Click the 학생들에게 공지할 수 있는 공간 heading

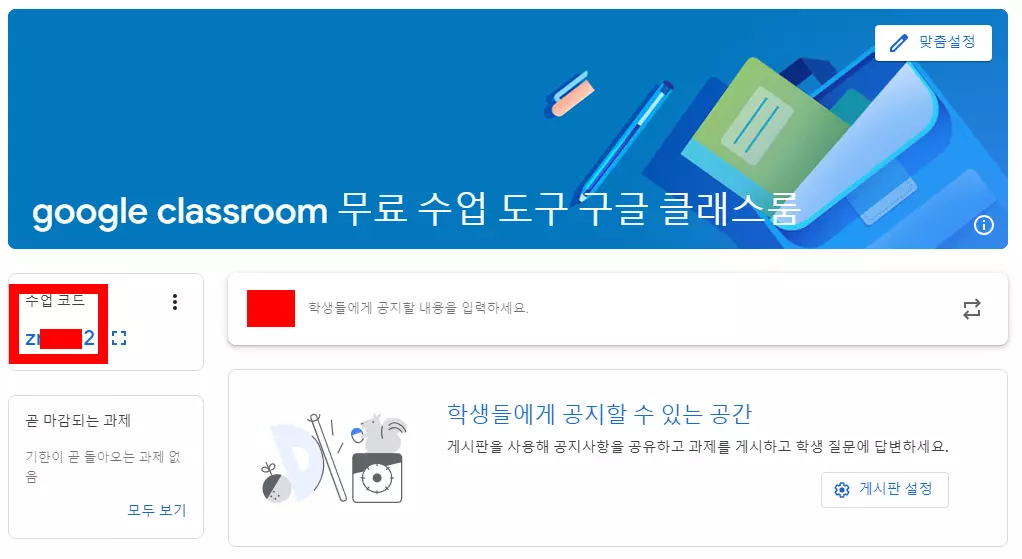pyautogui.click(x=600, y=414)
